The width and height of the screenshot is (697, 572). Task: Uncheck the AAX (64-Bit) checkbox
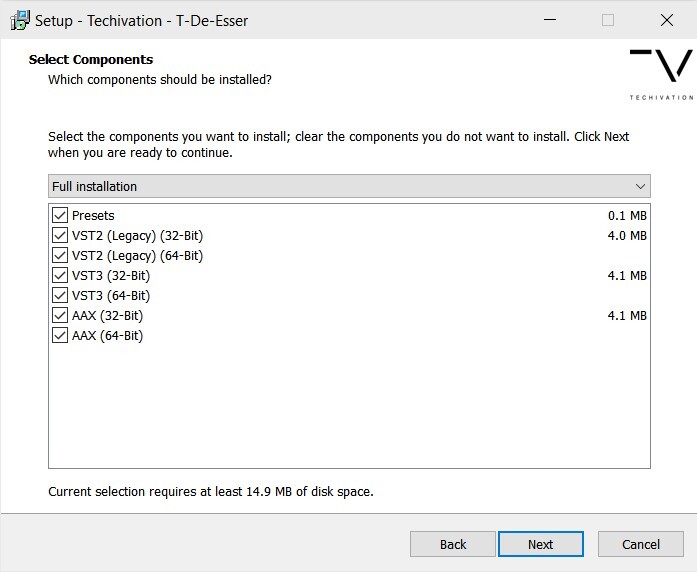tap(60, 335)
